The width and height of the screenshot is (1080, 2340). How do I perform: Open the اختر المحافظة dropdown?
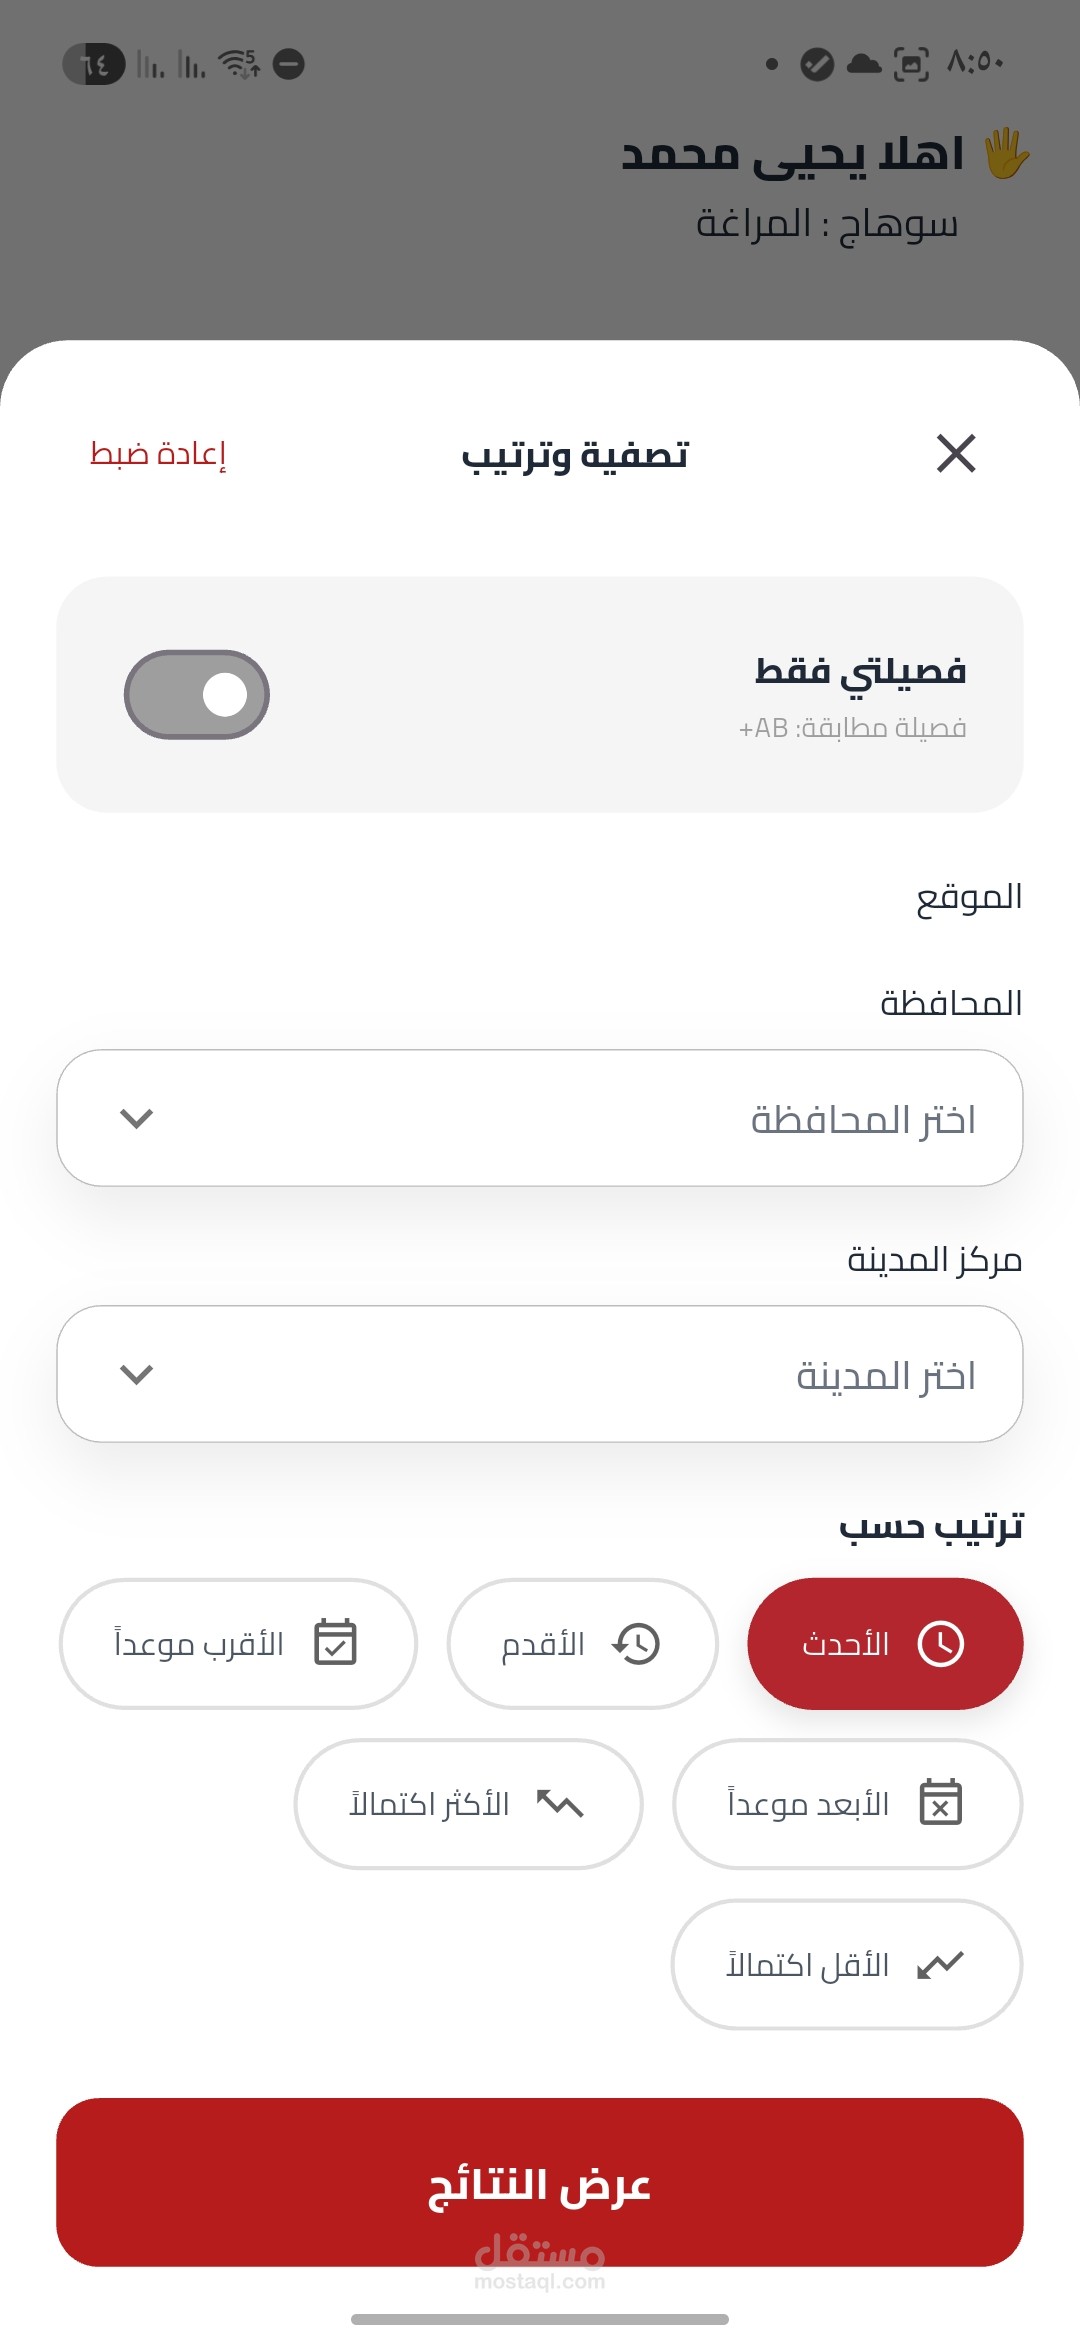(x=540, y=1118)
